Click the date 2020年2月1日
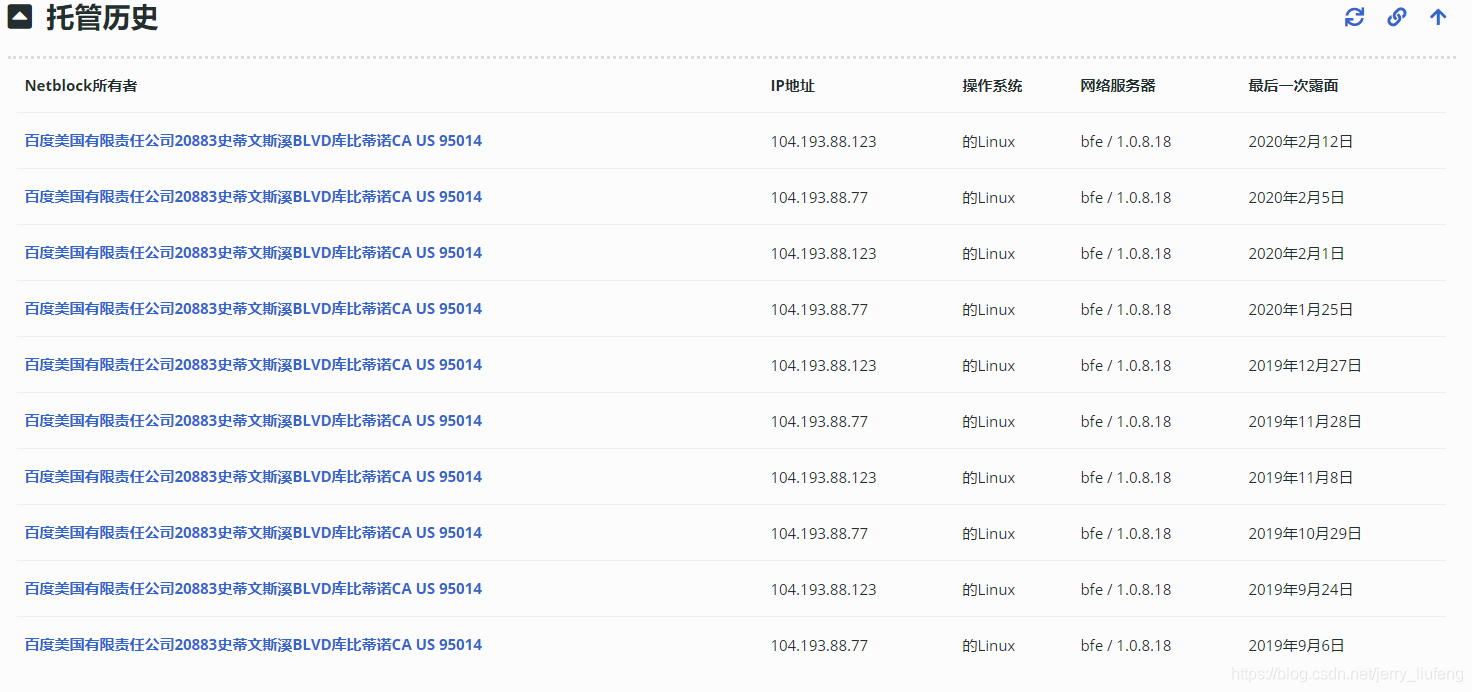Image resolution: width=1472 pixels, height=692 pixels. point(1297,254)
